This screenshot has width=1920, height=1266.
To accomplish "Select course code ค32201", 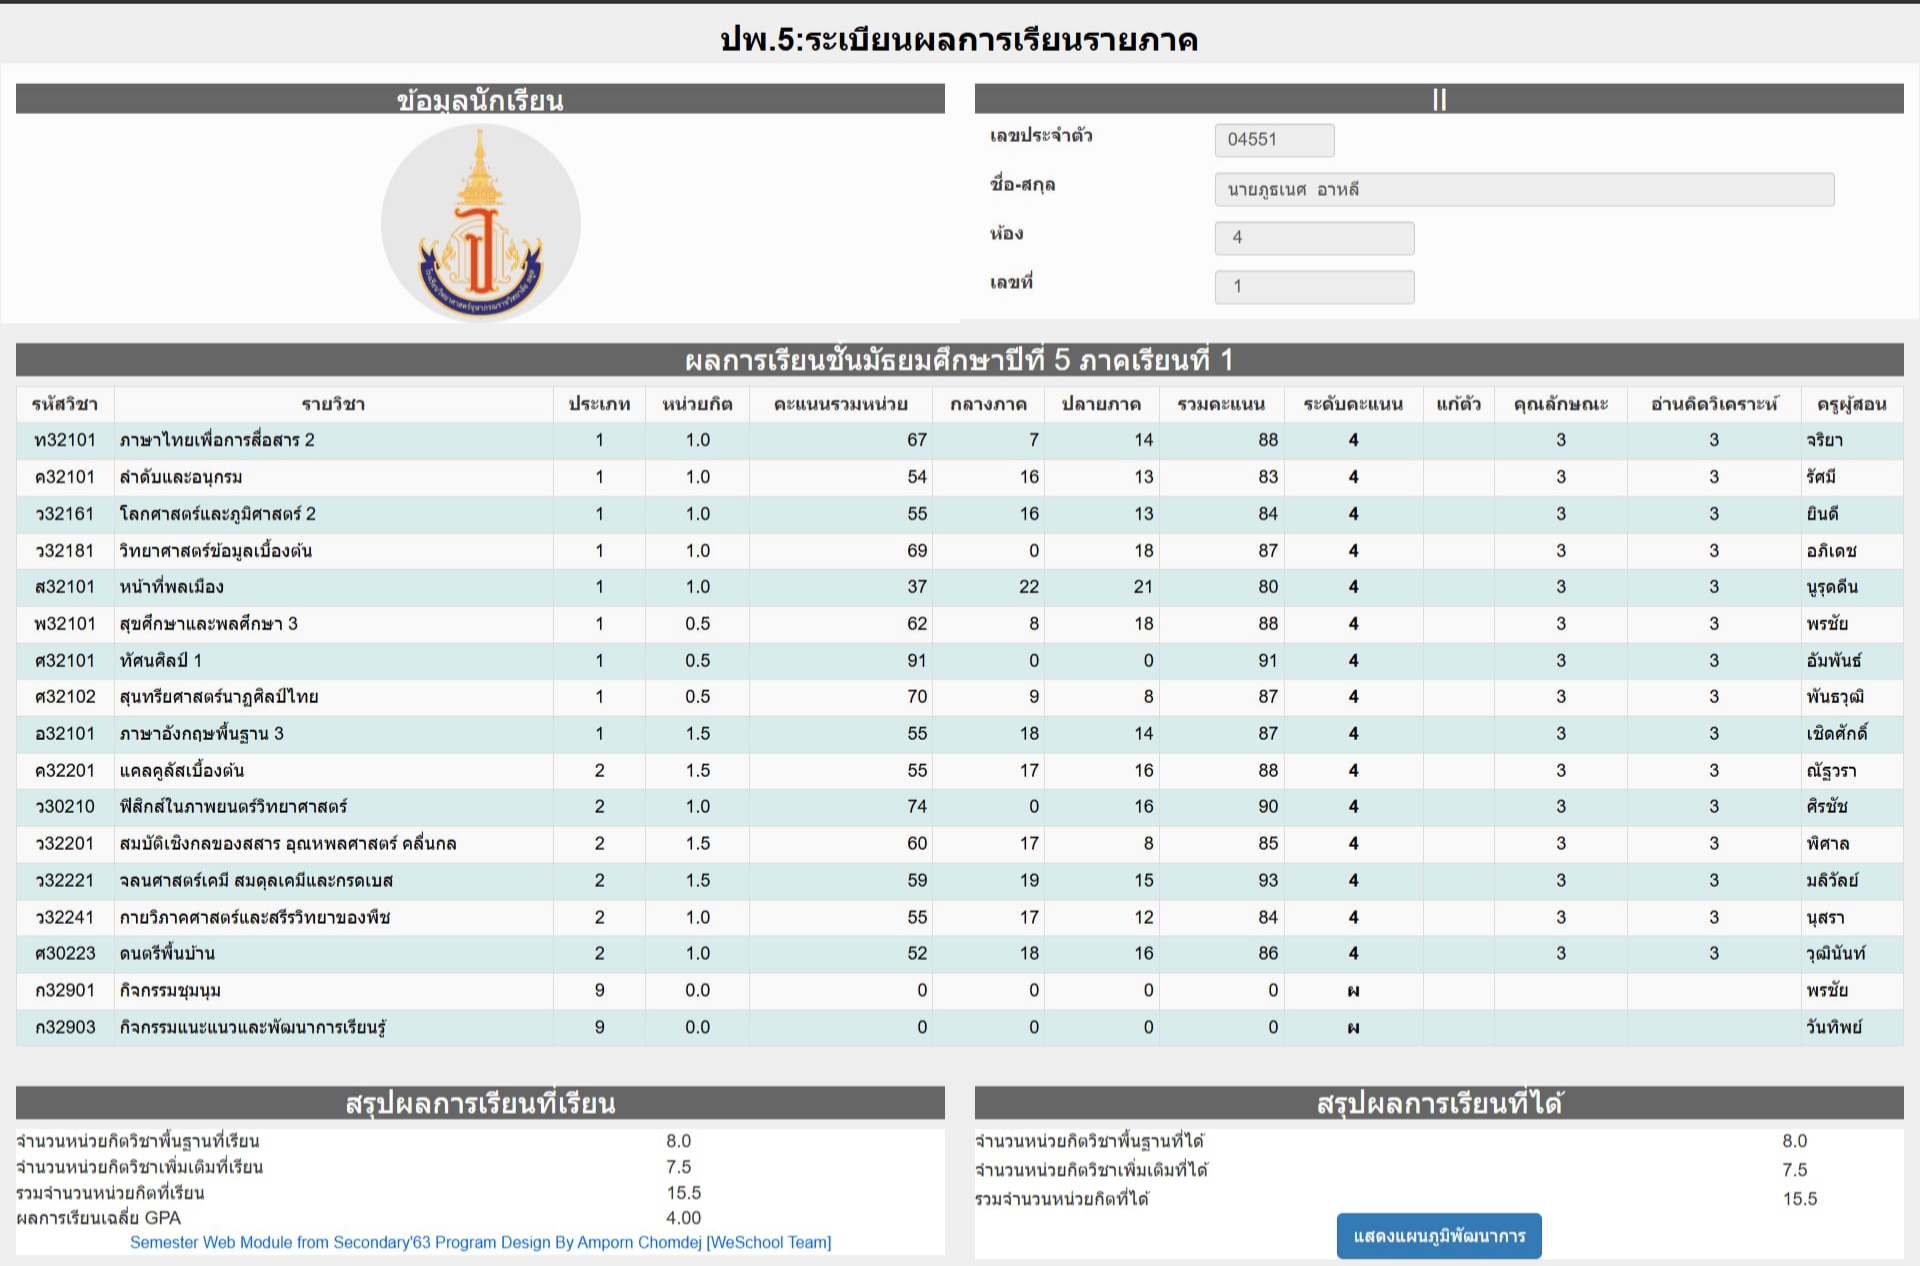I will click(x=65, y=771).
